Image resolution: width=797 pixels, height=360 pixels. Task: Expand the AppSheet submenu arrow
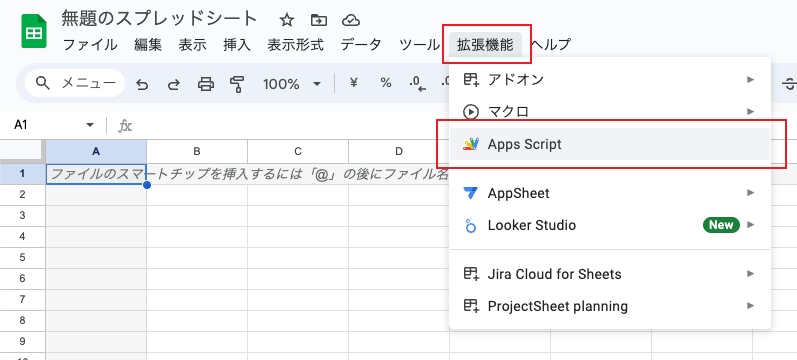(750, 193)
